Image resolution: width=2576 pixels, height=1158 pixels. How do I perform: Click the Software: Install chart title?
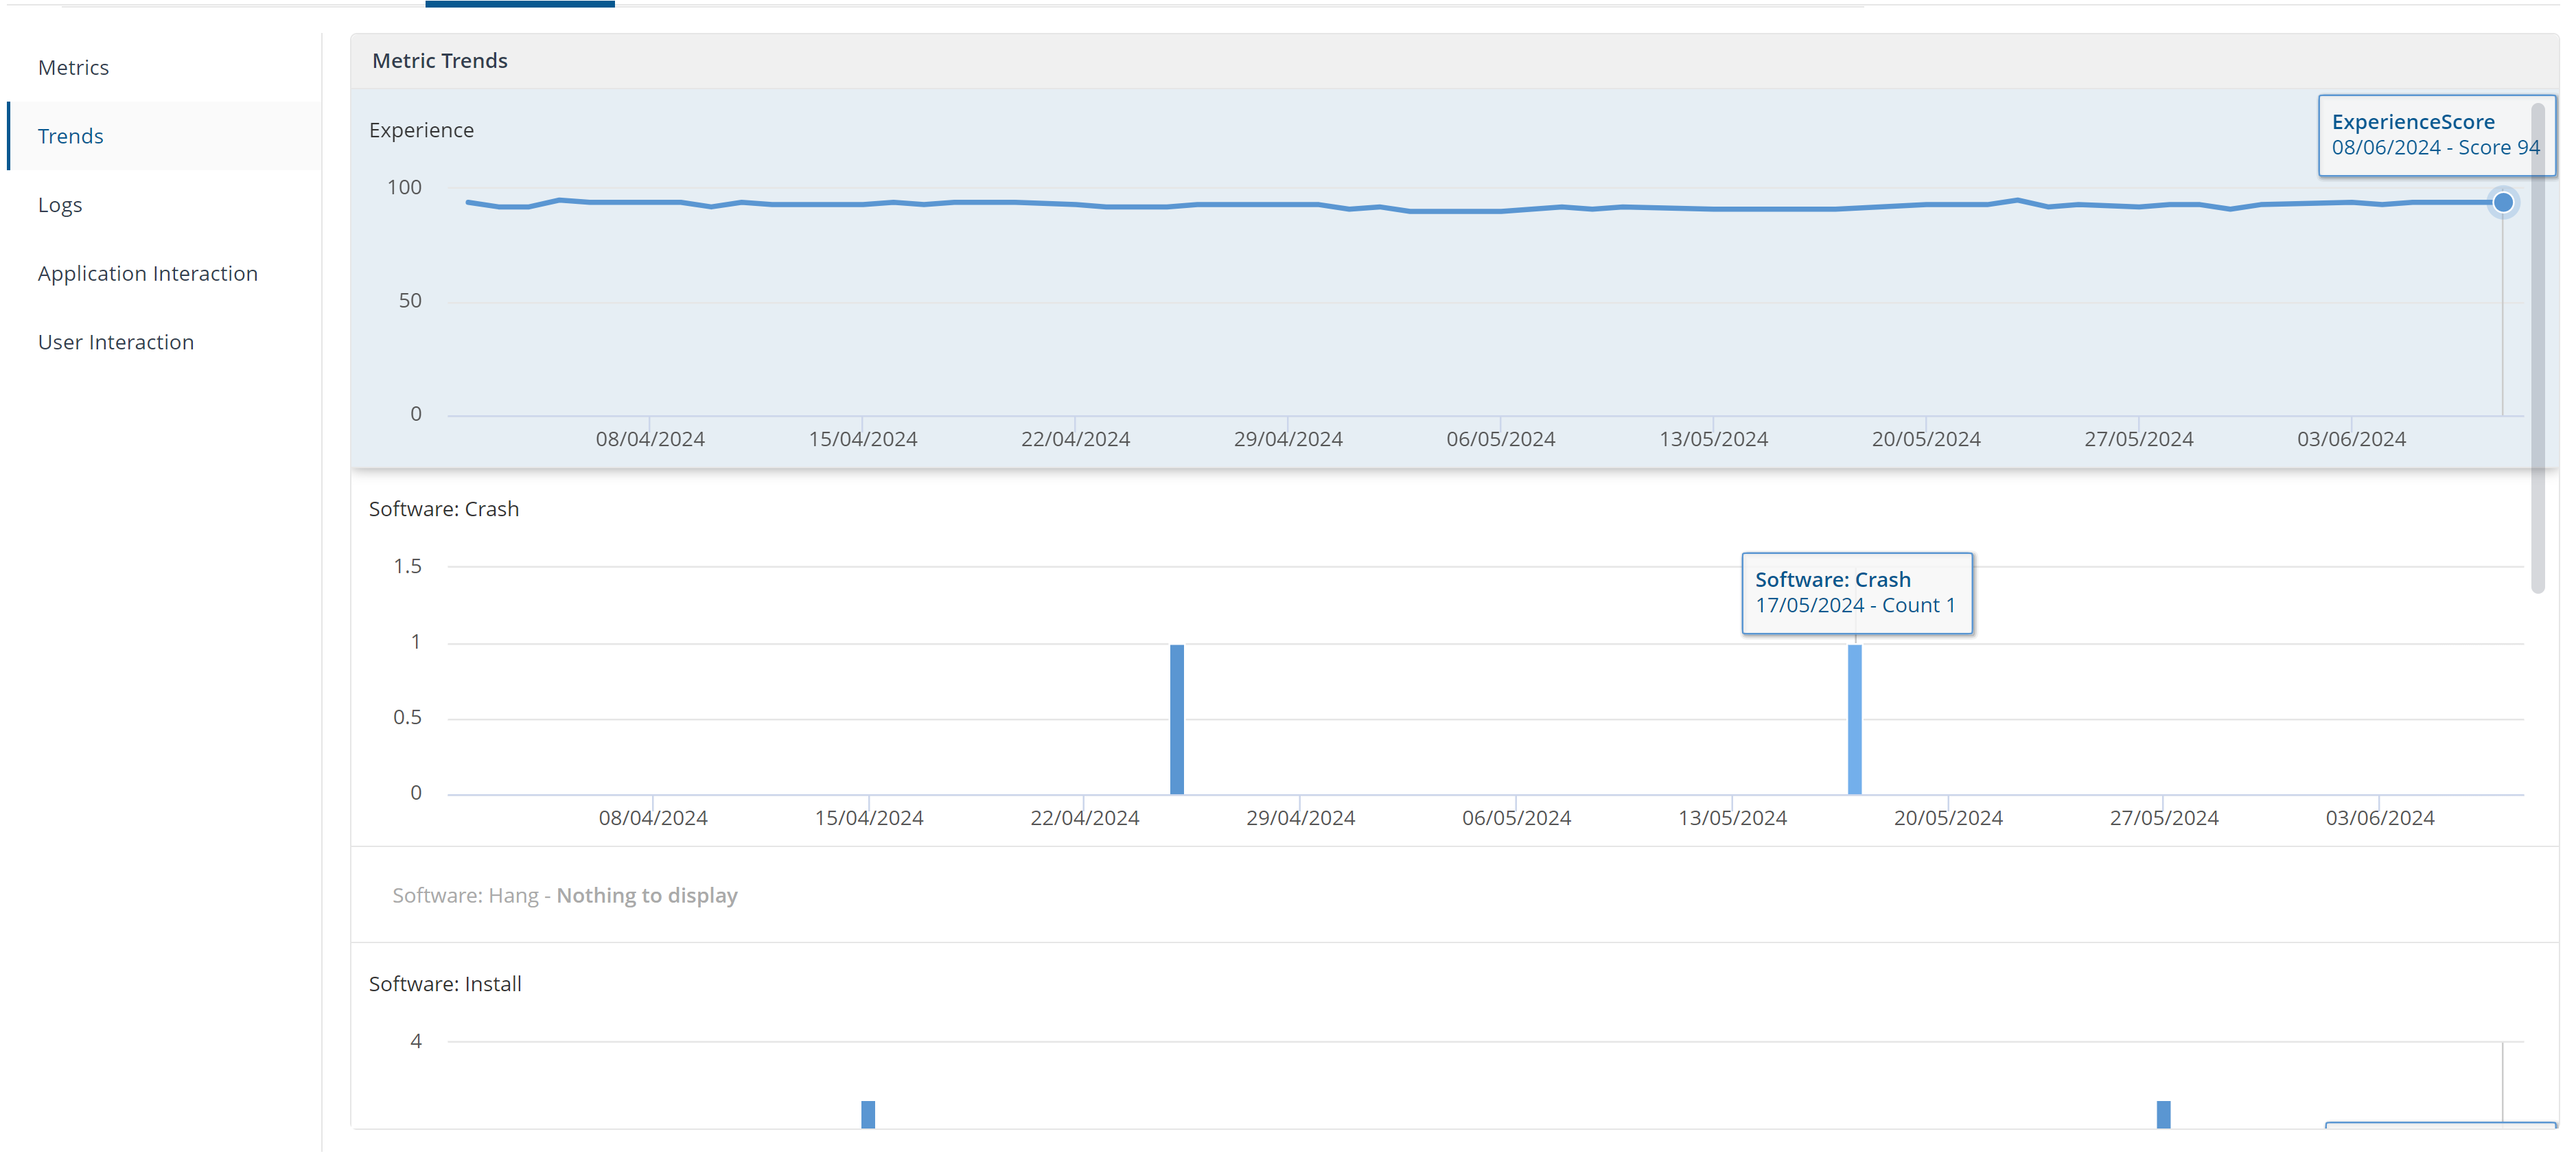[x=444, y=985]
